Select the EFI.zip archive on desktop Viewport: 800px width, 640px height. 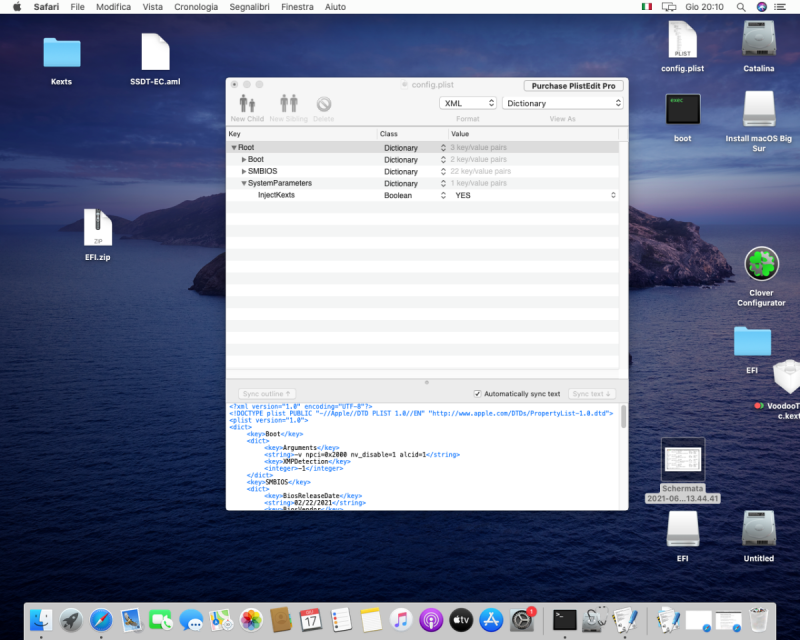(98, 229)
